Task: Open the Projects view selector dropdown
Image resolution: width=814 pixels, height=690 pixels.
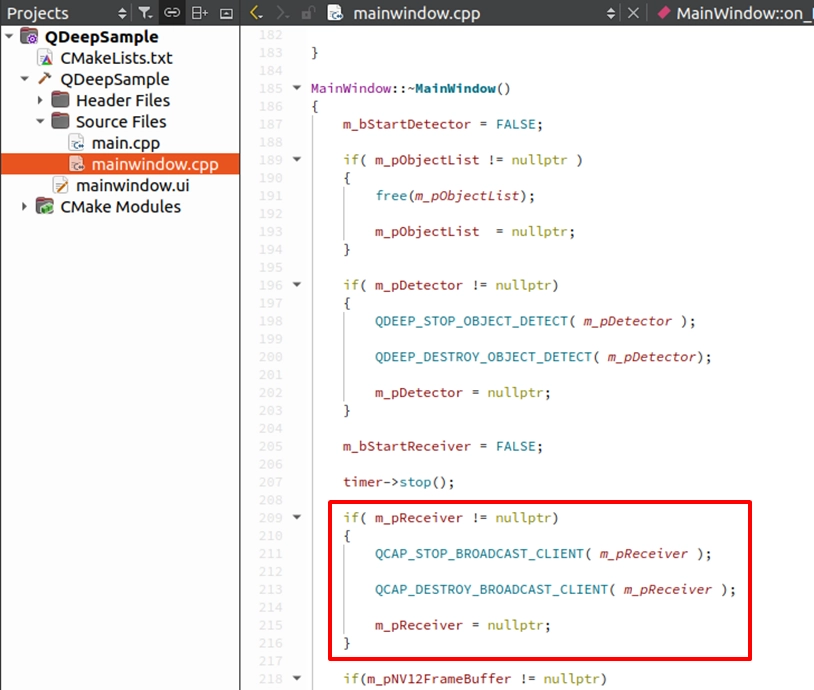Action: click(122, 13)
